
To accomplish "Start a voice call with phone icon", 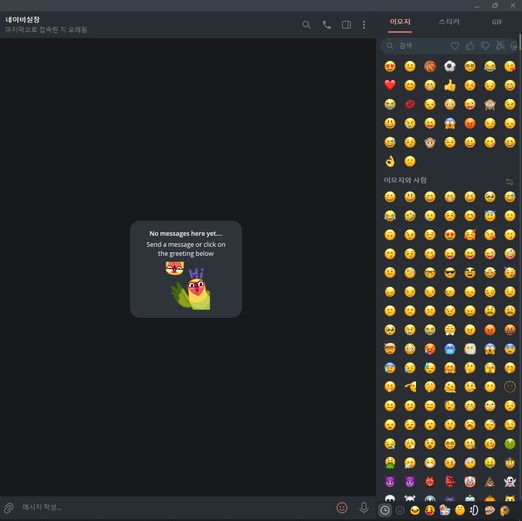I will [327, 25].
